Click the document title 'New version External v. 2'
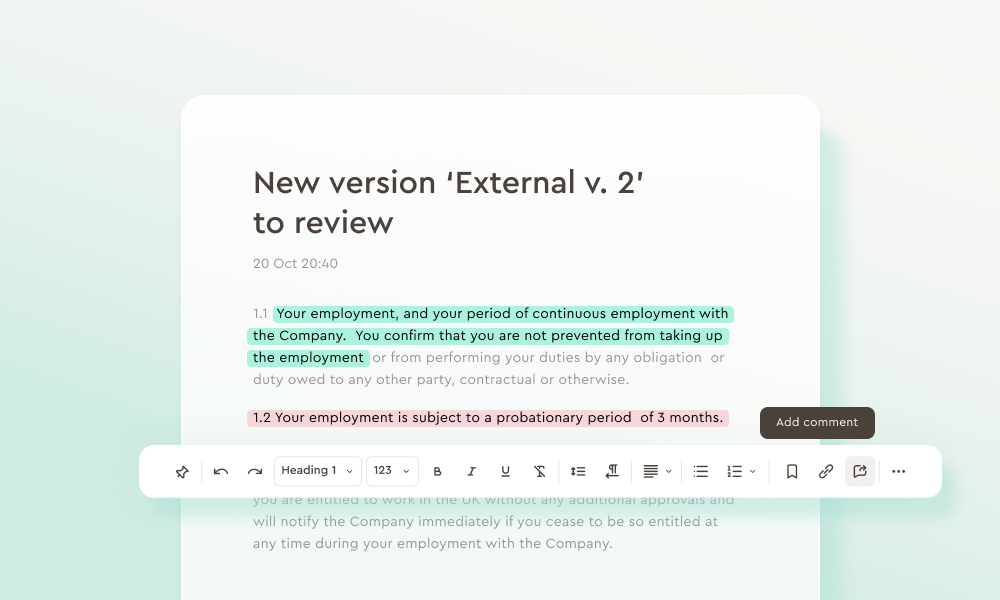Viewport: 1000px width, 600px height. [448, 202]
